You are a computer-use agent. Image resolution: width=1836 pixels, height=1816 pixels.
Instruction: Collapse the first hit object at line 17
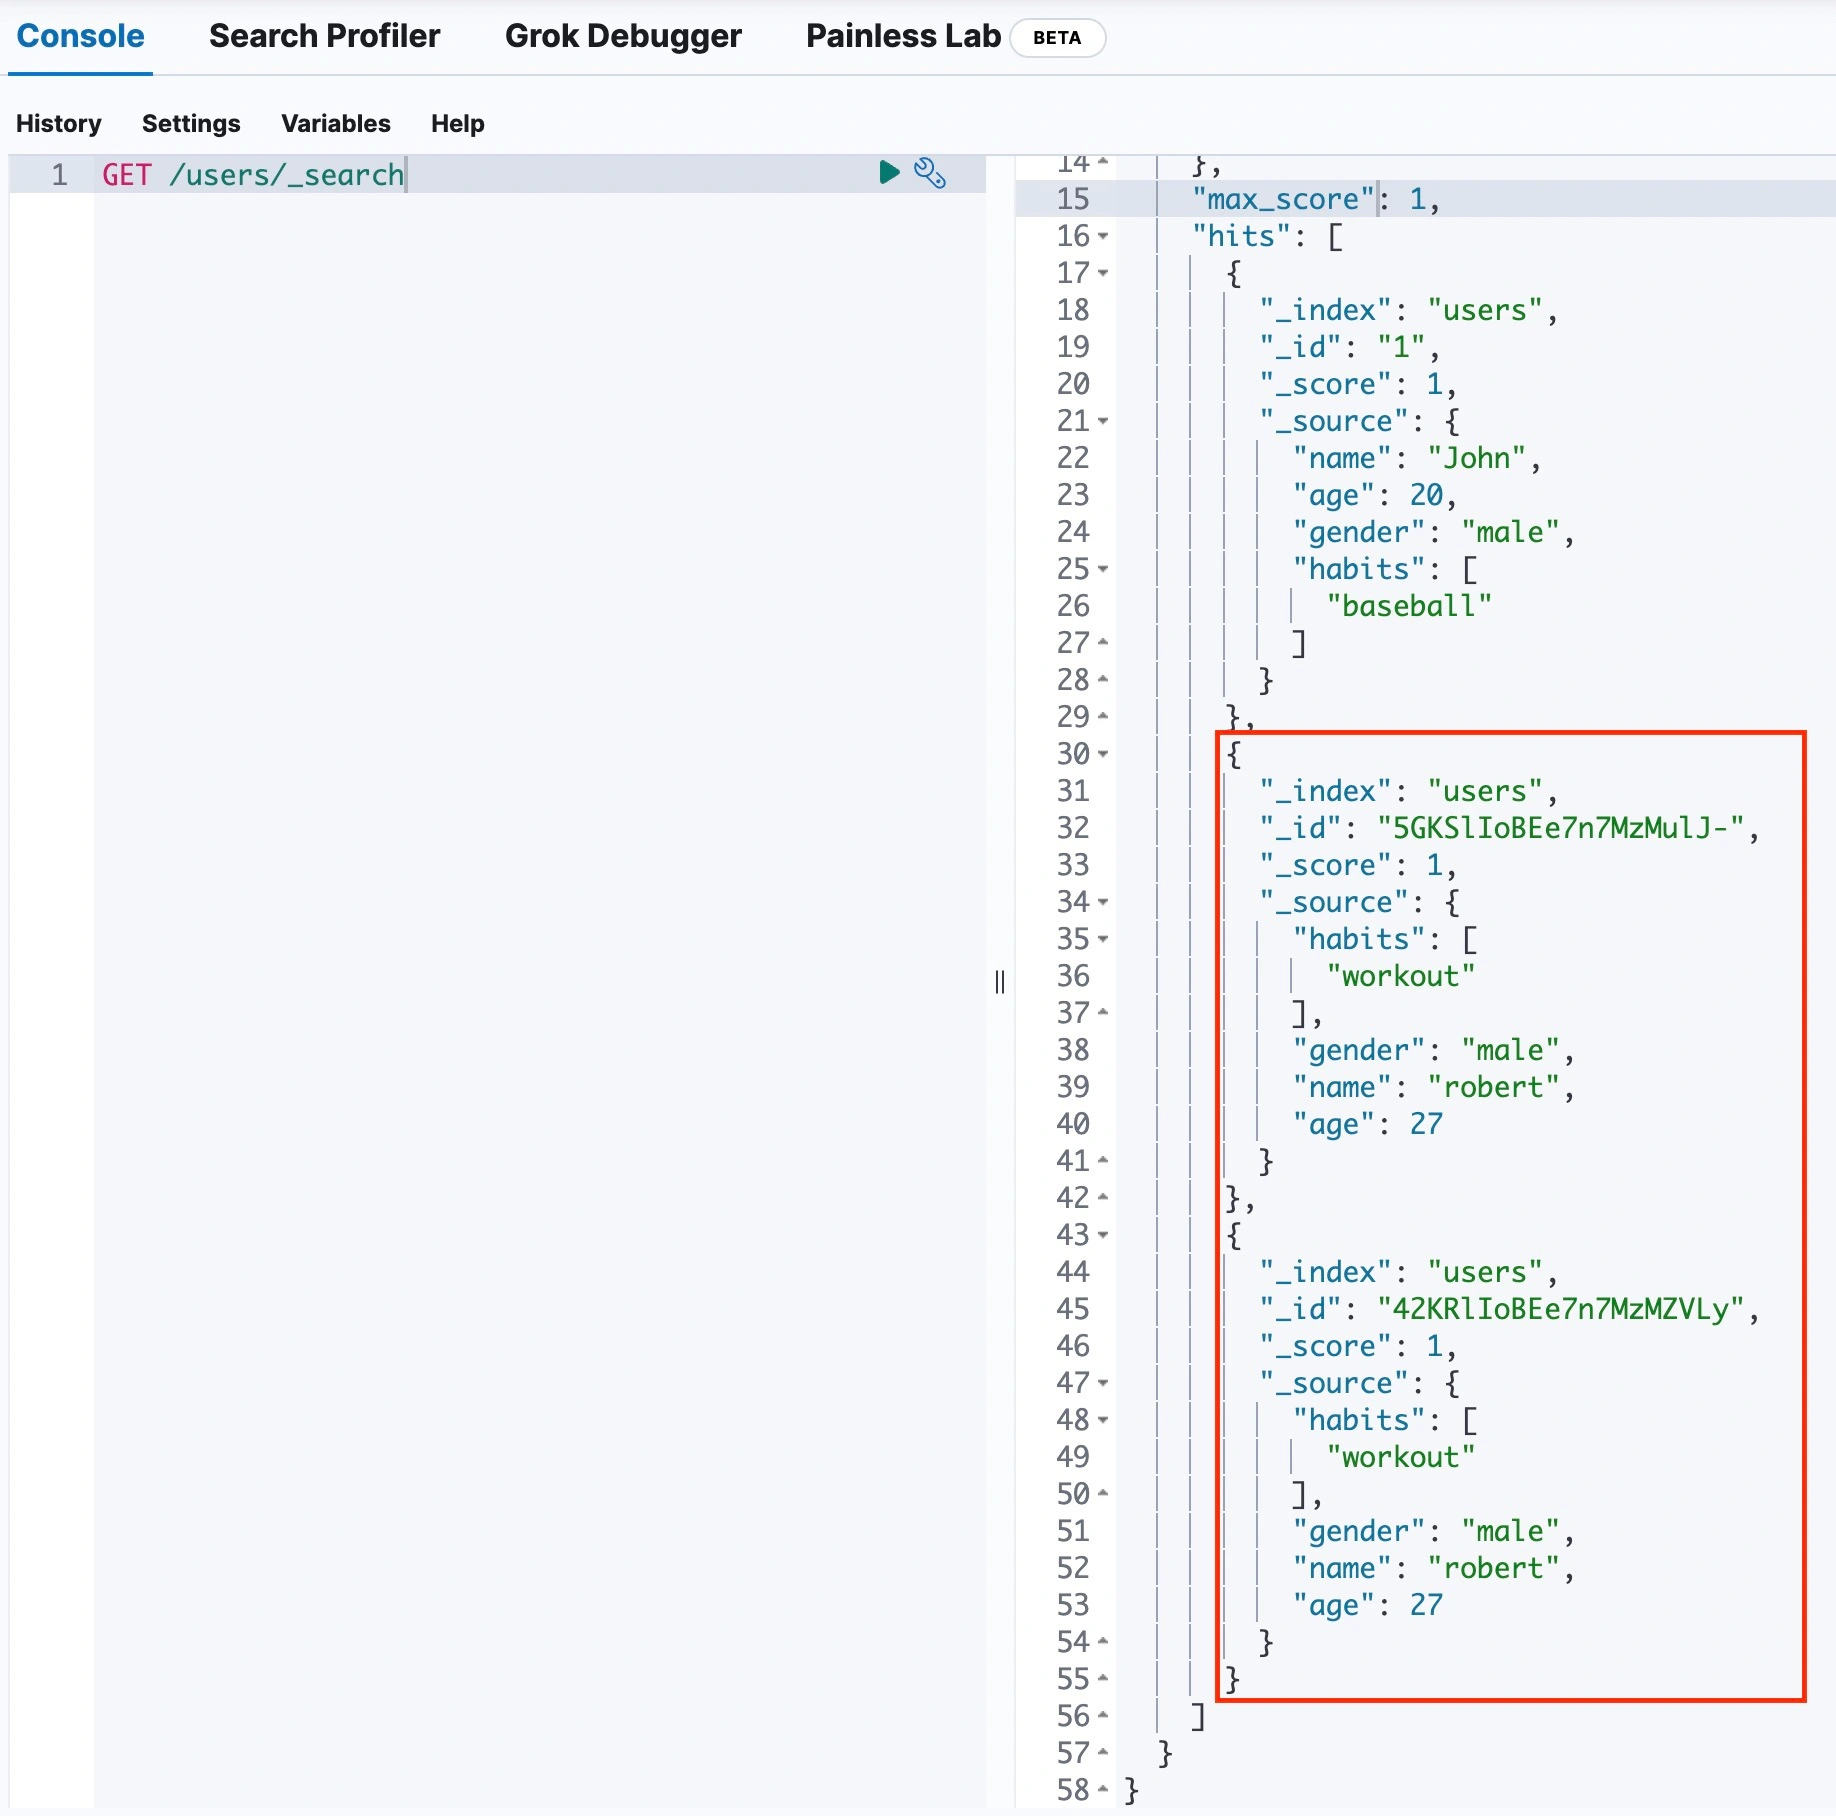(1103, 274)
